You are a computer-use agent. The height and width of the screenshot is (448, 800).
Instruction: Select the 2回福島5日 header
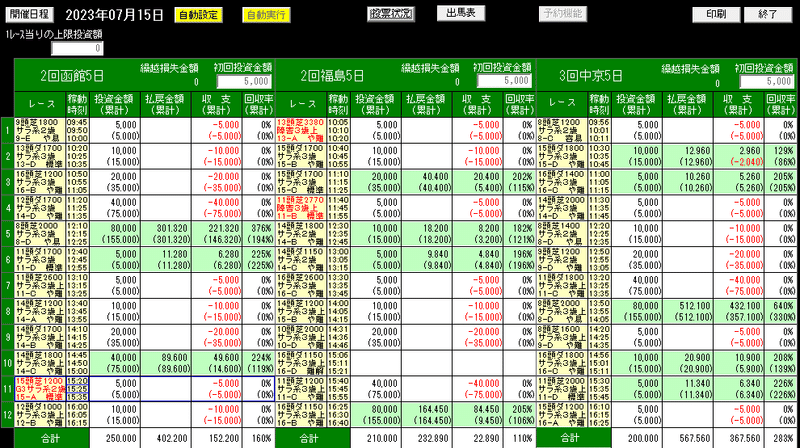click(x=332, y=76)
